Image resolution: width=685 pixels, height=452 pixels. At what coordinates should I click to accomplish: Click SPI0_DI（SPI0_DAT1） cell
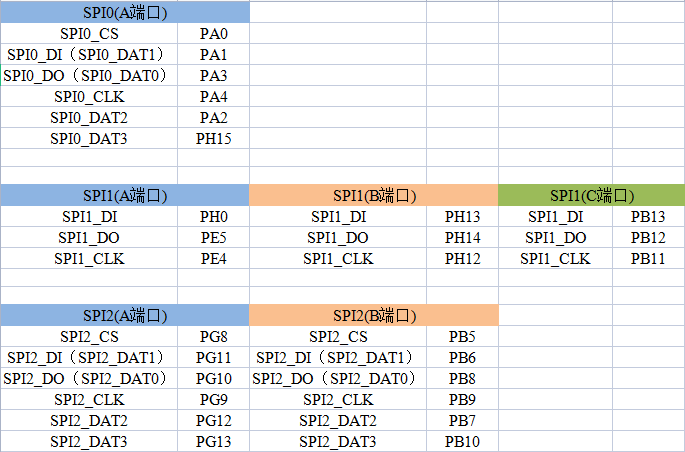(x=89, y=54)
